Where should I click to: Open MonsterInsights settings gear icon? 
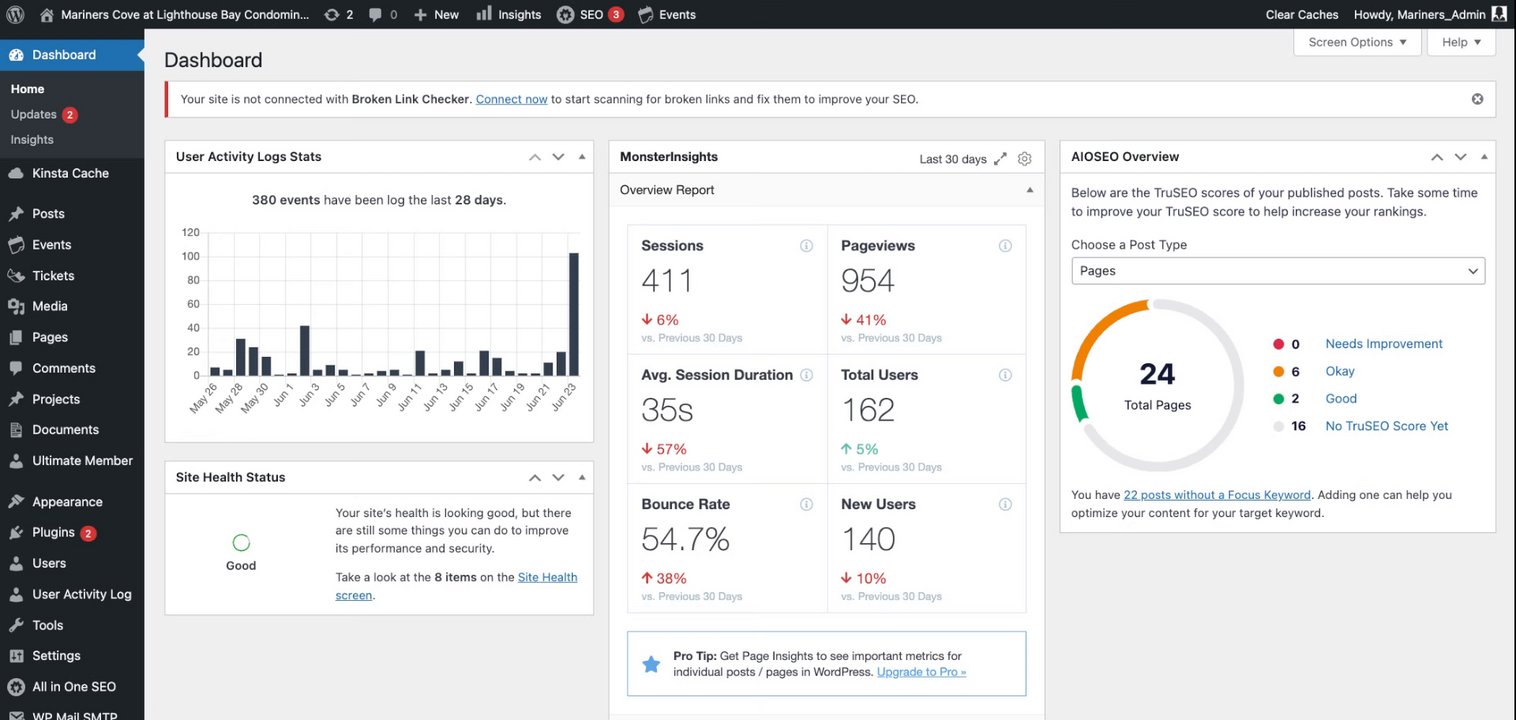click(1024, 158)
